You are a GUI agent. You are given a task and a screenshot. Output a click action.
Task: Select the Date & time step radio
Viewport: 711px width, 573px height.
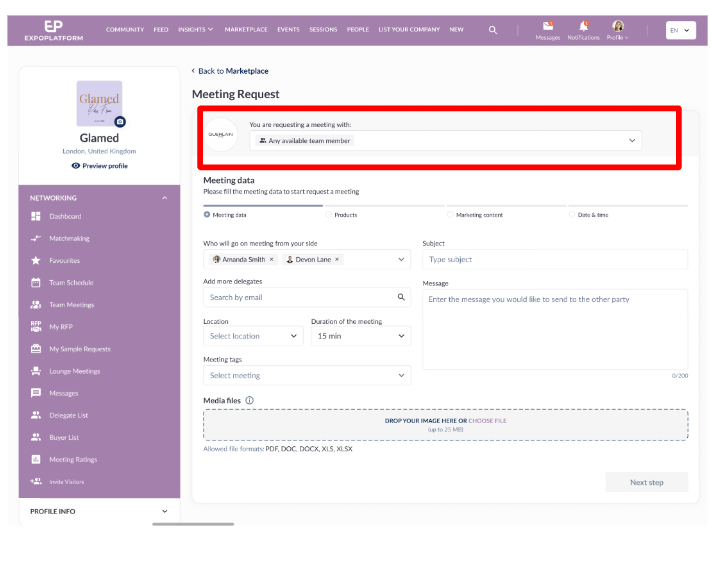click(572, 214)
